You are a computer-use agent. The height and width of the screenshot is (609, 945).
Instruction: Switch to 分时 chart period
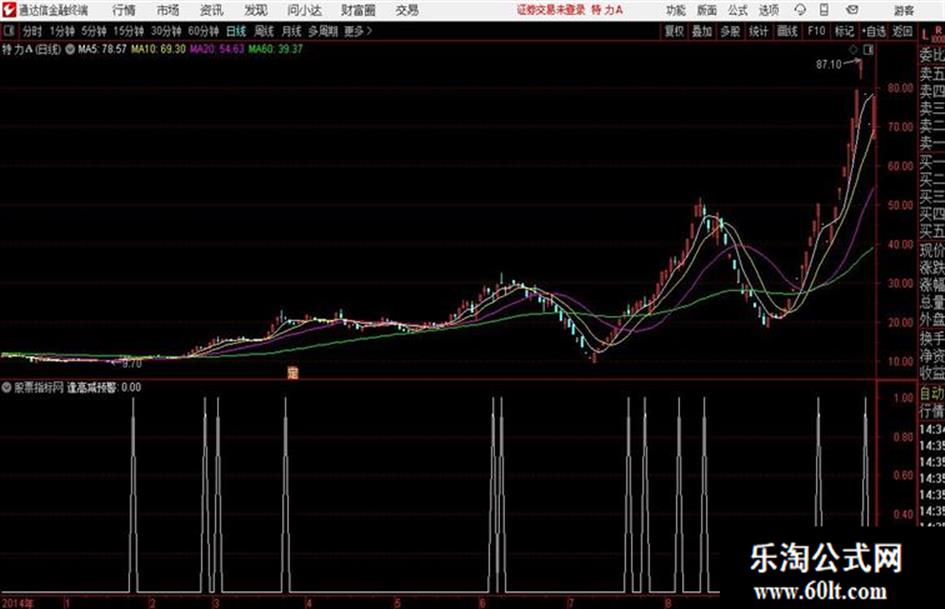coord(33,31)
